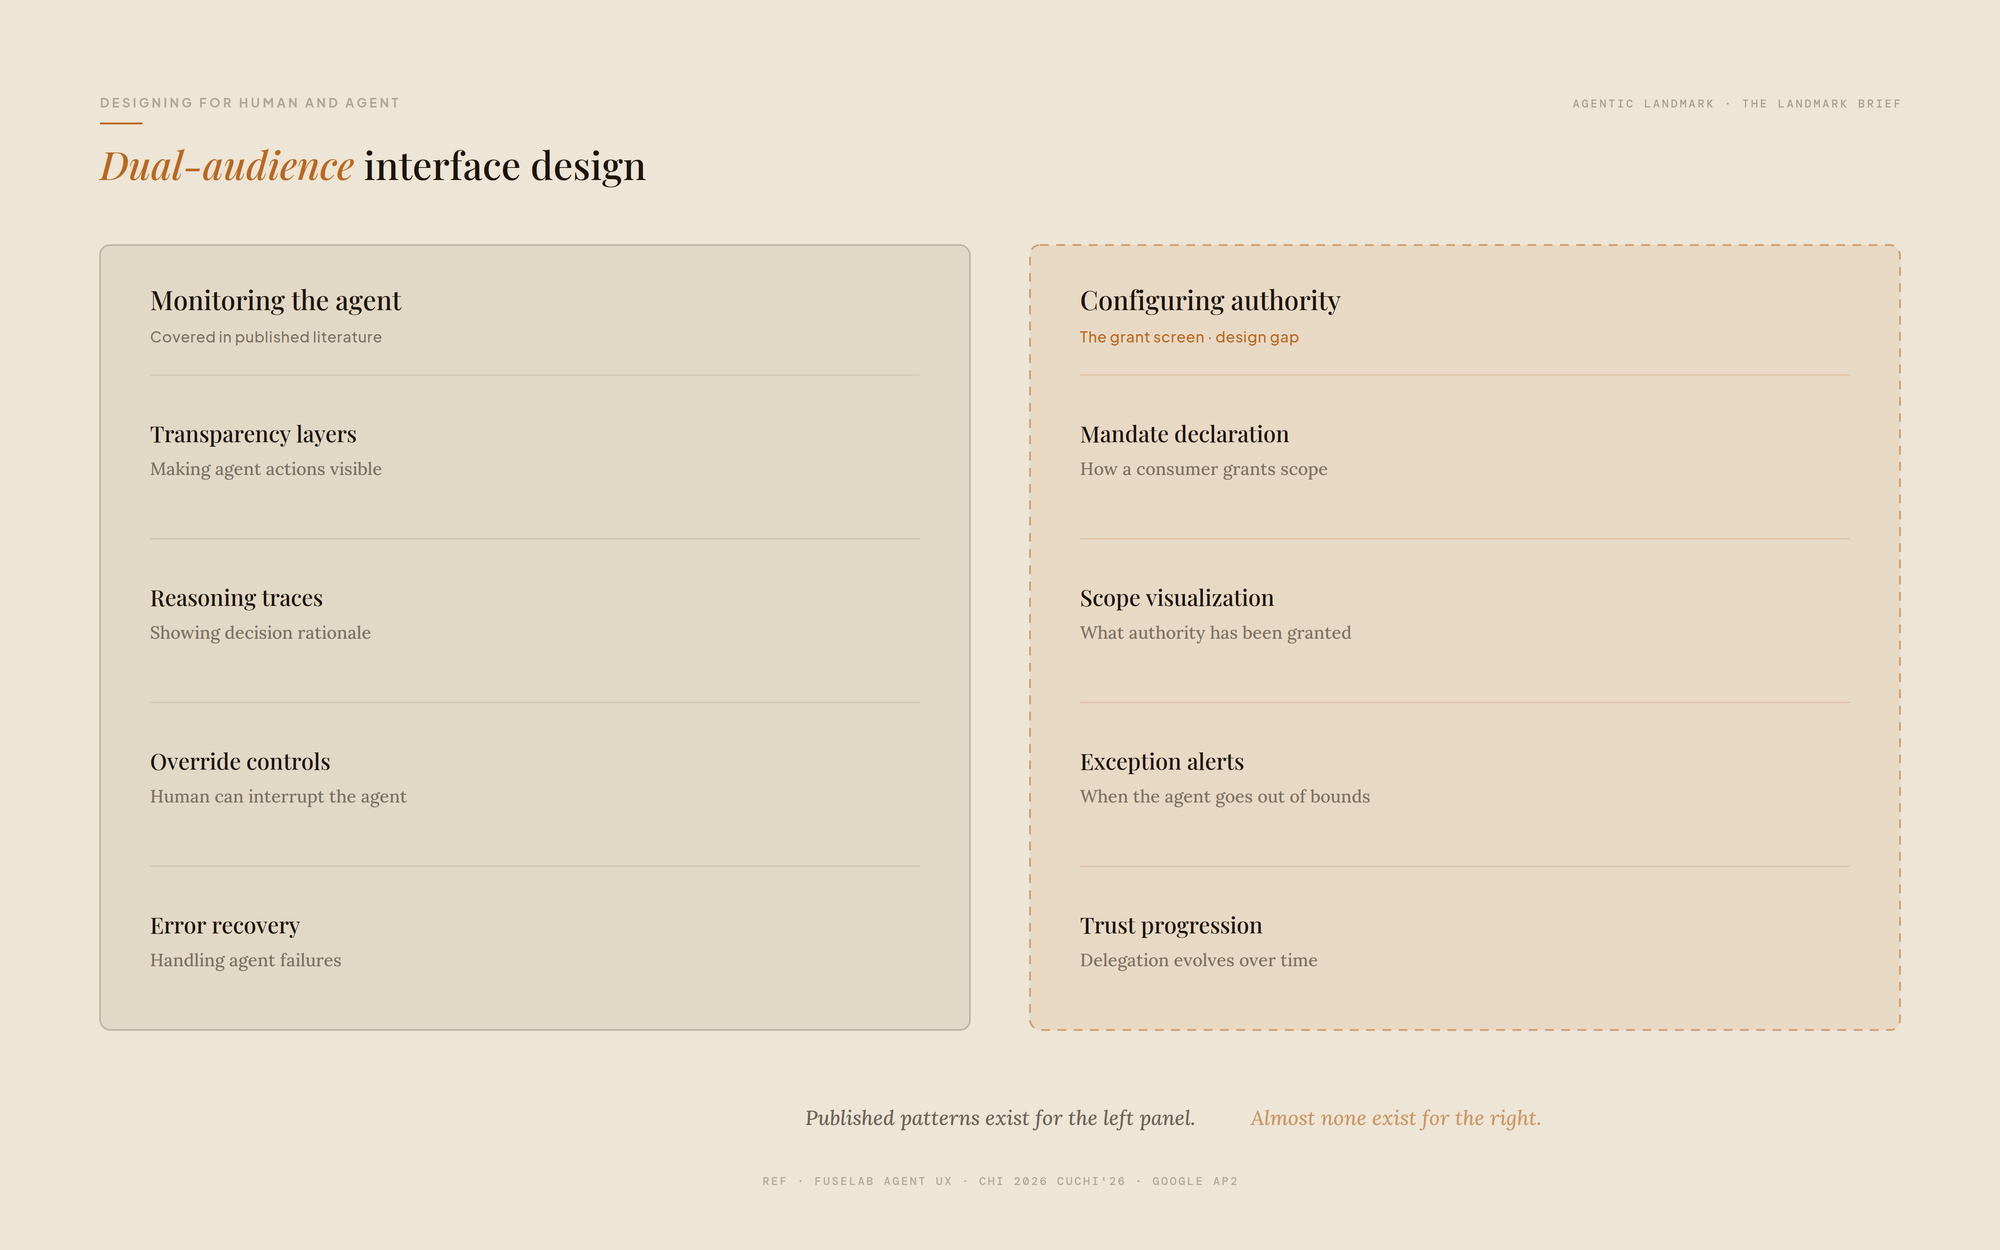Select 'How a consumer grants scope' description
This screenshot has height=1250, width=2000.
(1204, 469)
